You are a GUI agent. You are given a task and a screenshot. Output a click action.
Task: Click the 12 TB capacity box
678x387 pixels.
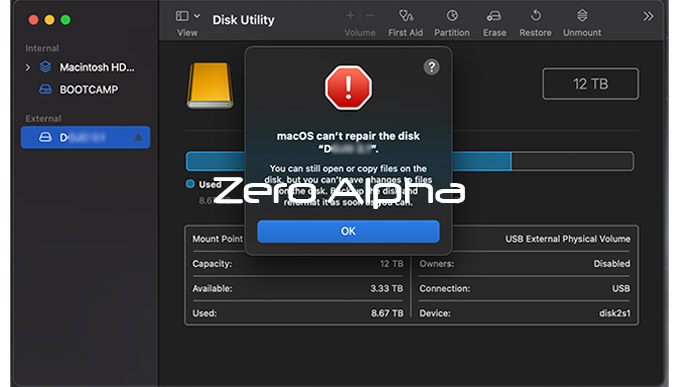pos(590,84)
